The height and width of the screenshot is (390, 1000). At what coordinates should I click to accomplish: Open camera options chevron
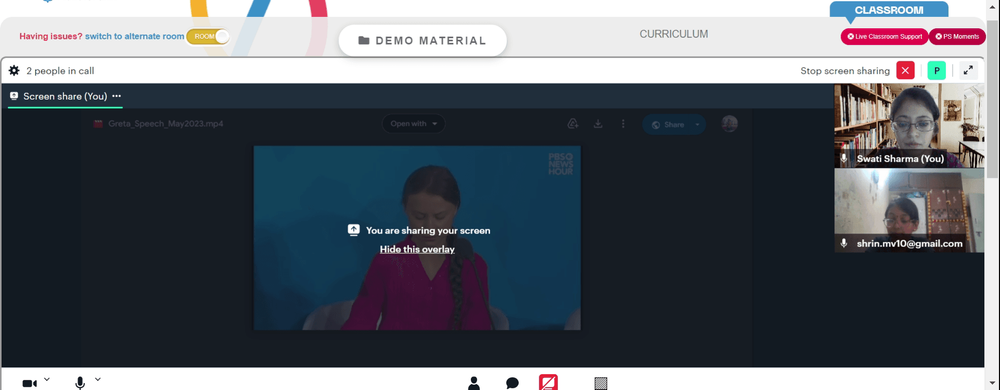click(x=47, y=380)
